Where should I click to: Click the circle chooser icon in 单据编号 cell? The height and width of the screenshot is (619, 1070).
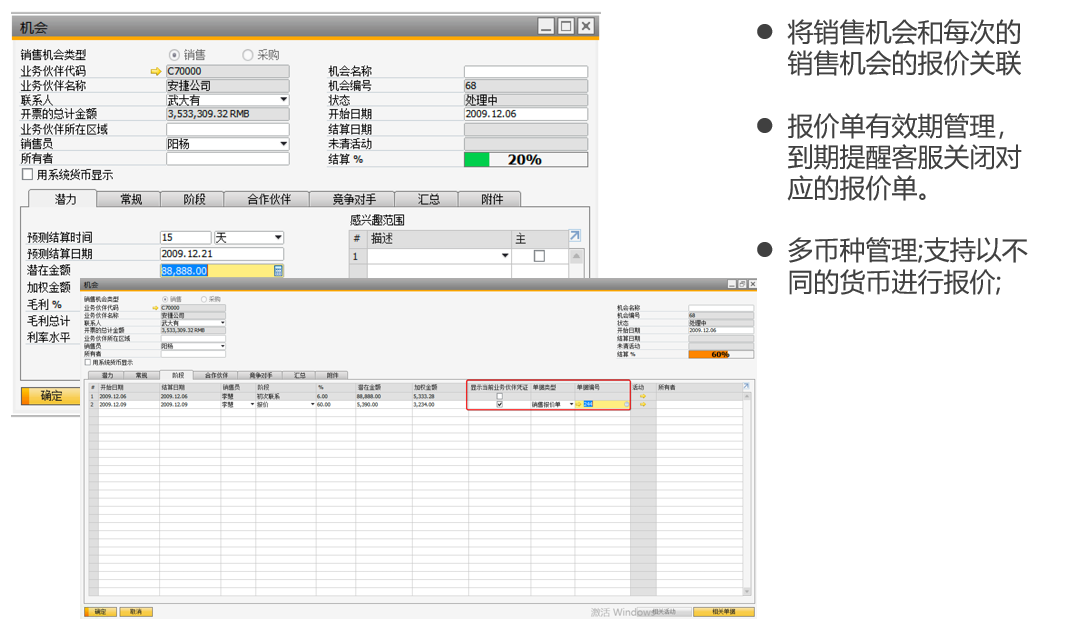pos(626,405)
